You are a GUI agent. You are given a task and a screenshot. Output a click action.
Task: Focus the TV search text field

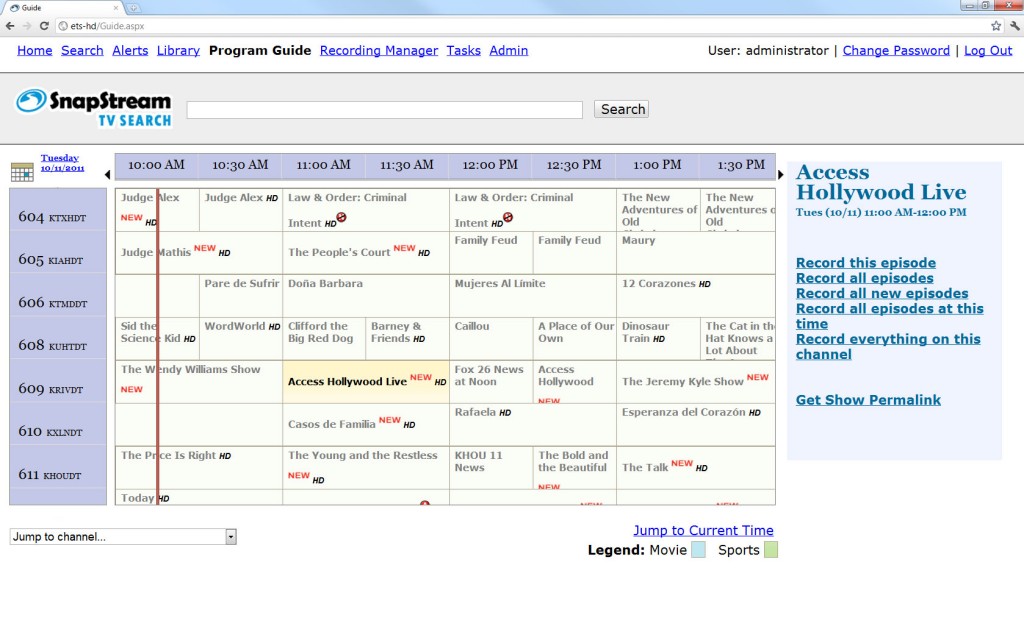point(384,110)
